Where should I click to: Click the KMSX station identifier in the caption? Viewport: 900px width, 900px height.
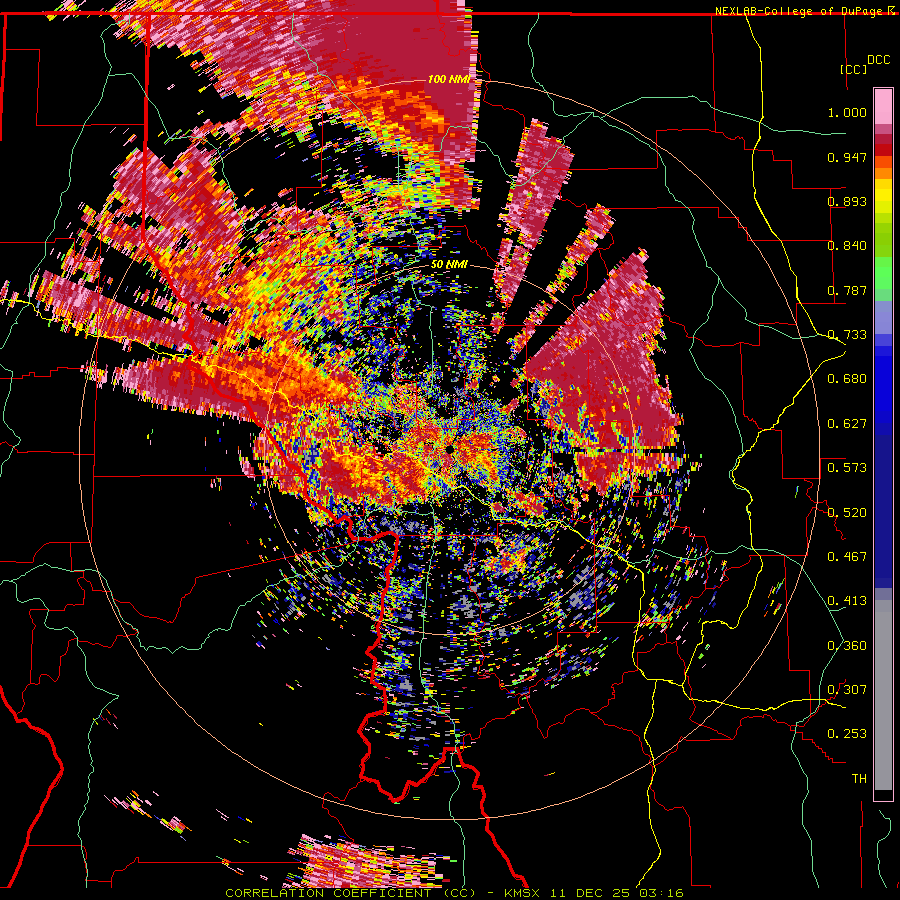[523, 893]
